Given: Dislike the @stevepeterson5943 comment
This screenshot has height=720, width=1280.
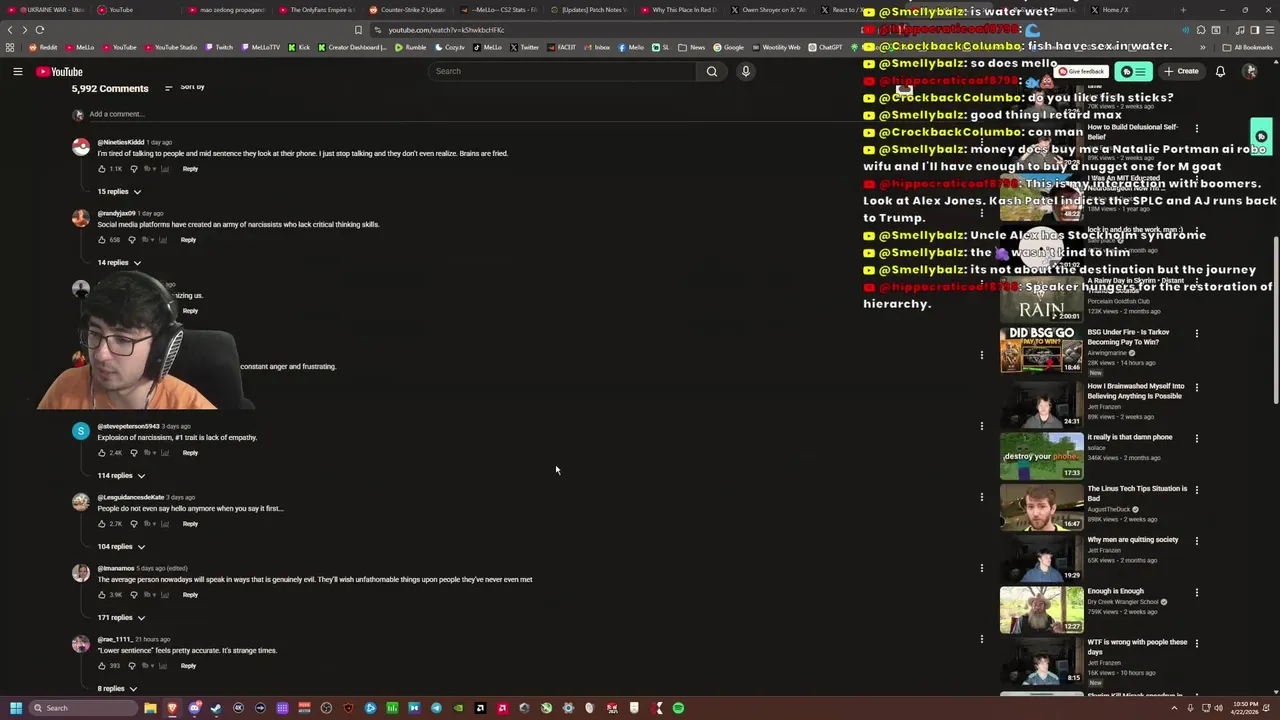Looking at the screenshot, I should point(133,453).
